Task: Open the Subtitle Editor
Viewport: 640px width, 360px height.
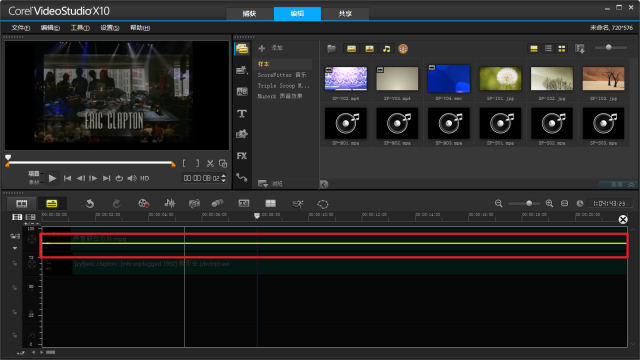Action: pos(244,203)
